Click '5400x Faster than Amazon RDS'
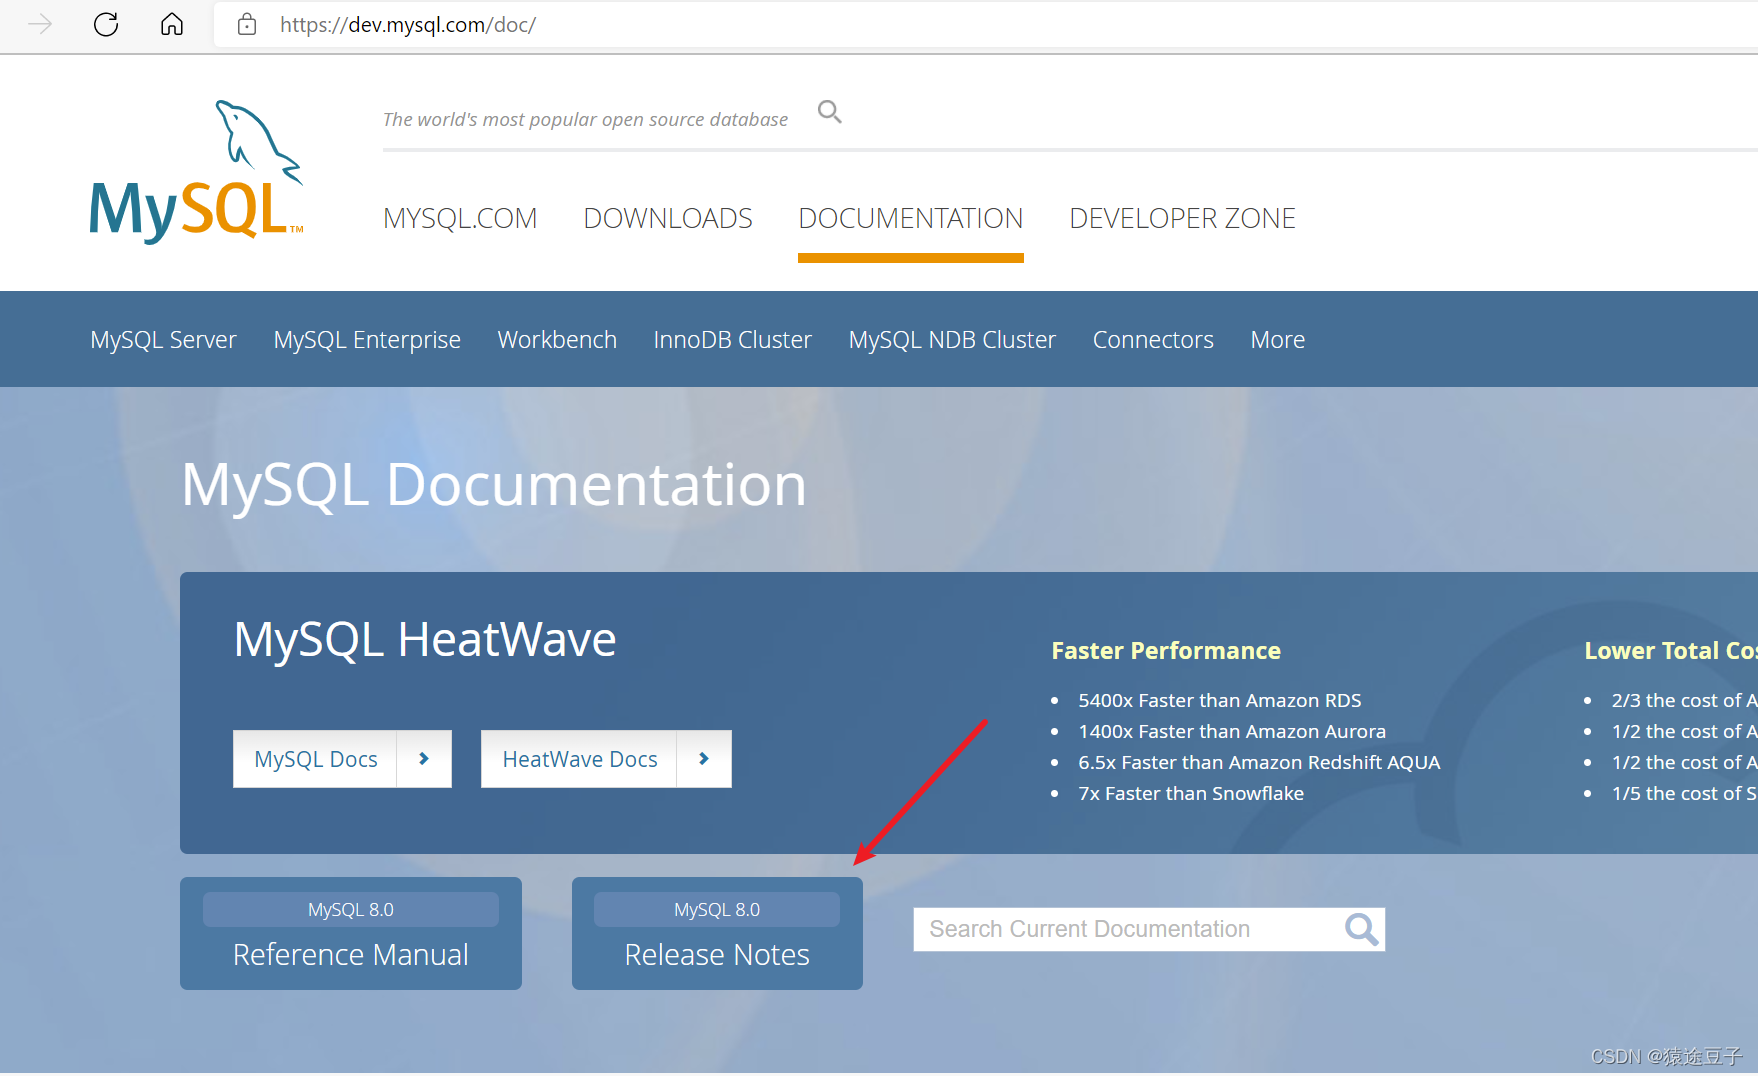Viewport: 1758px width, 1076px height. (1220, 700)
